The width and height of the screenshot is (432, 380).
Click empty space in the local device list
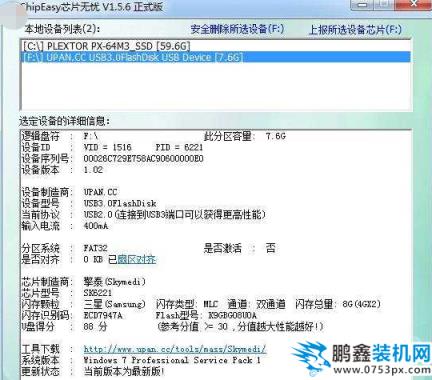tap(215, 87)
